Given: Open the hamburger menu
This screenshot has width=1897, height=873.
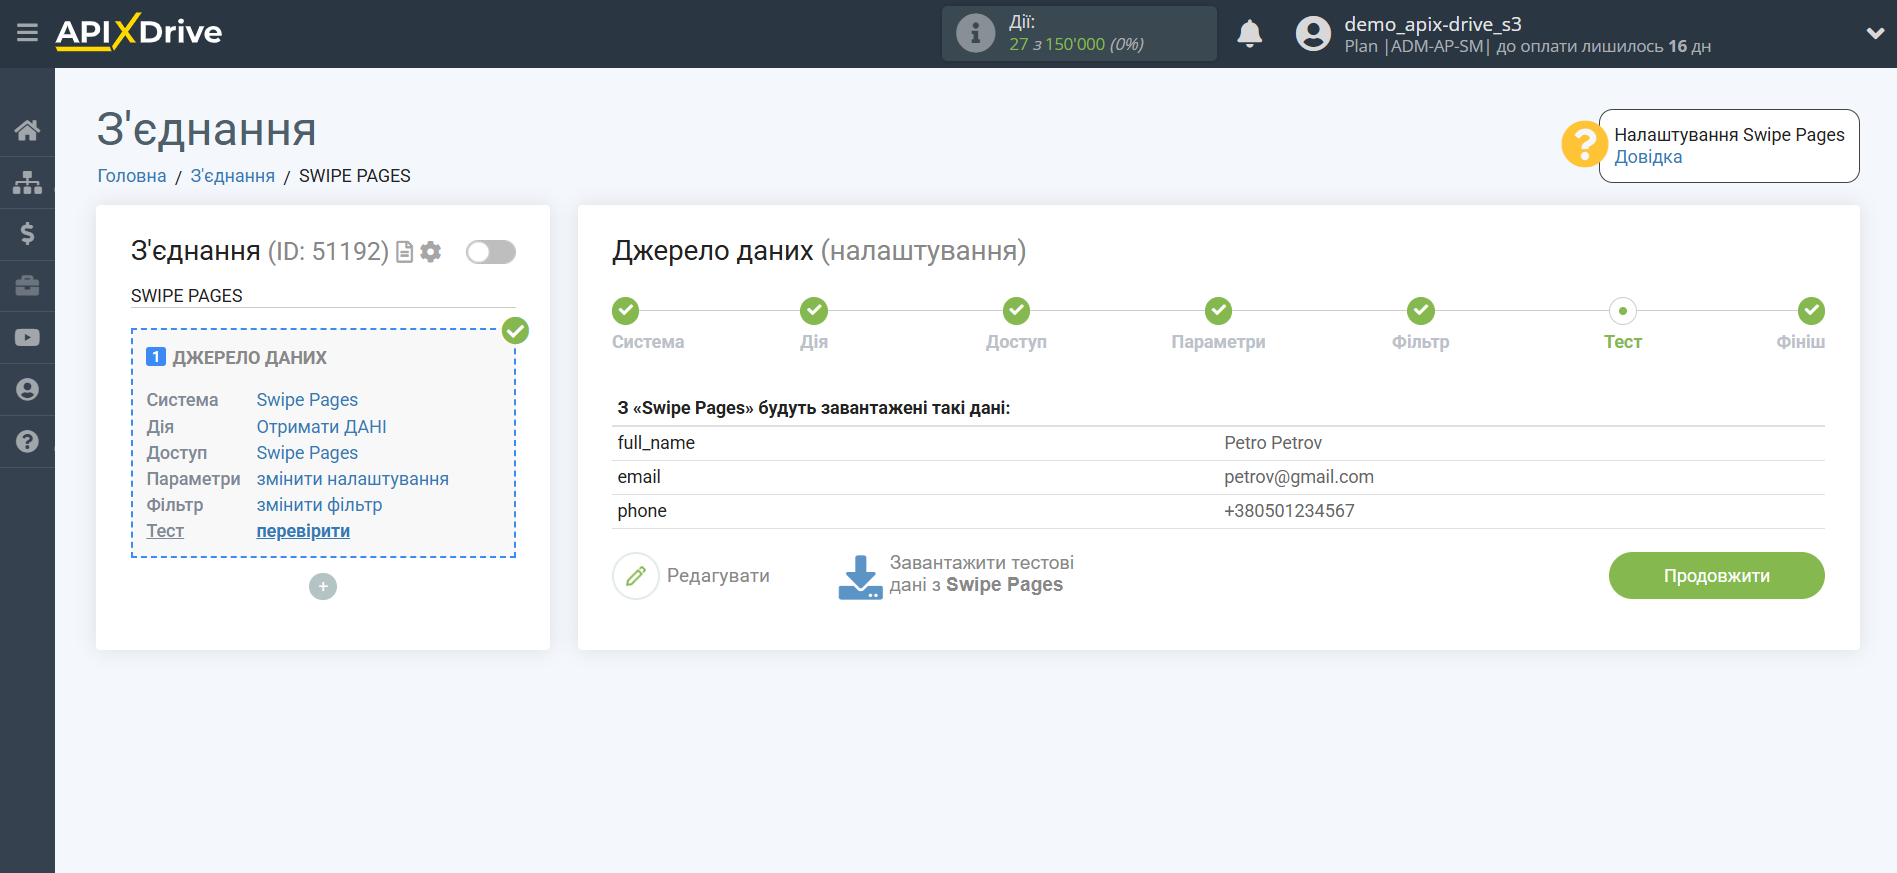Looking at the screenshot, I should click(x=27, y=33).
